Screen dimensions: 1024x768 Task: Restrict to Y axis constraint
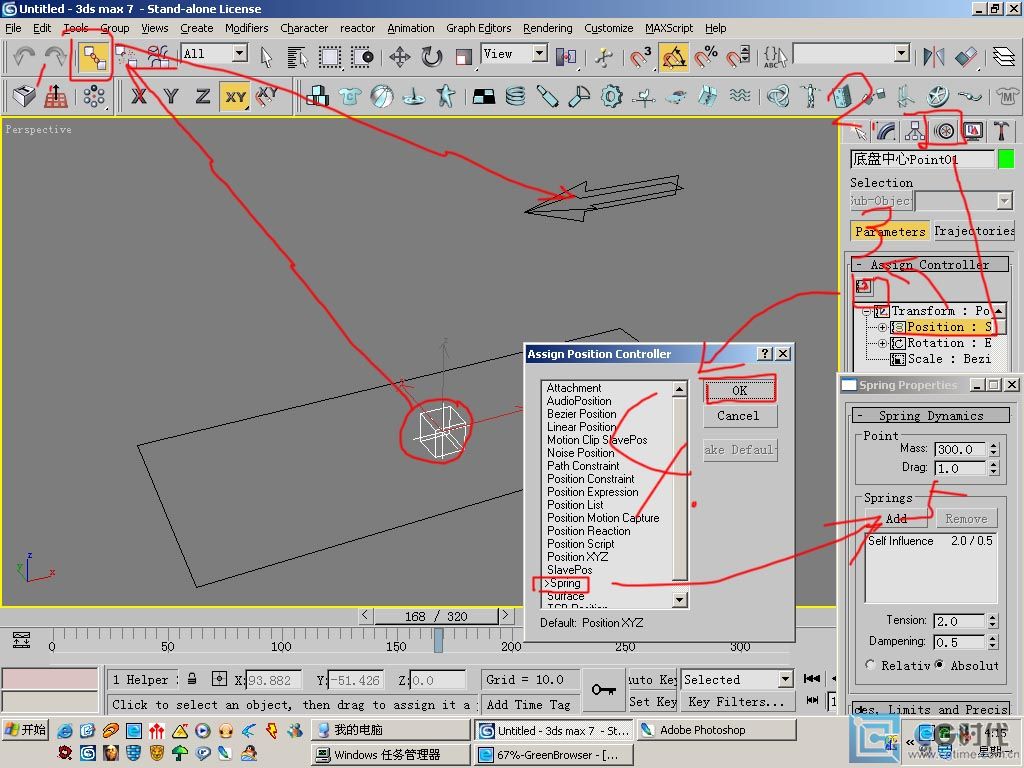point(170,97)
